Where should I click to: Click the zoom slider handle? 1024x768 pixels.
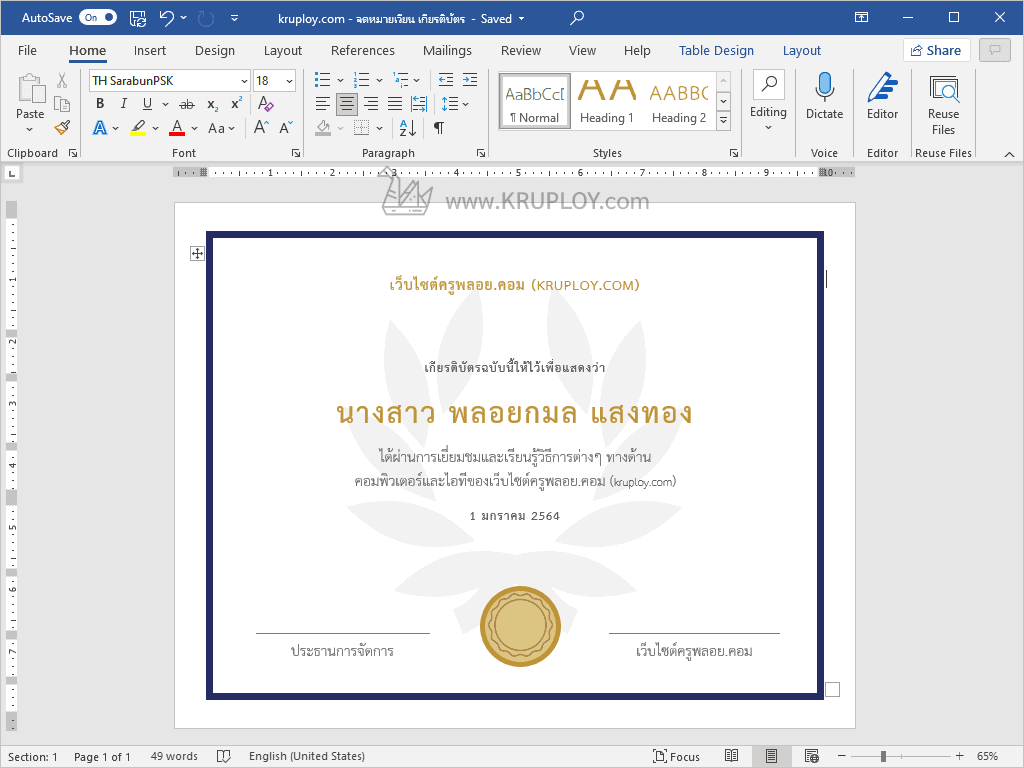[883, 756]
